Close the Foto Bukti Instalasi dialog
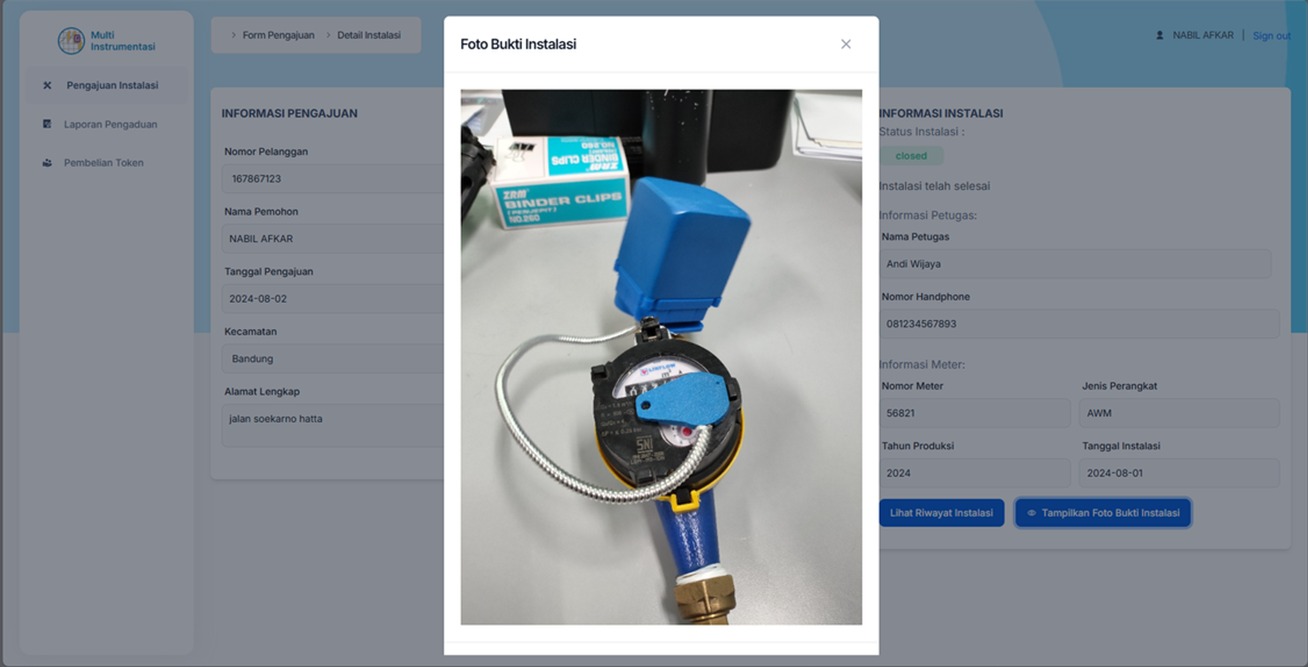Viewport: 1308px width, 667px height. tap(846, 44)
